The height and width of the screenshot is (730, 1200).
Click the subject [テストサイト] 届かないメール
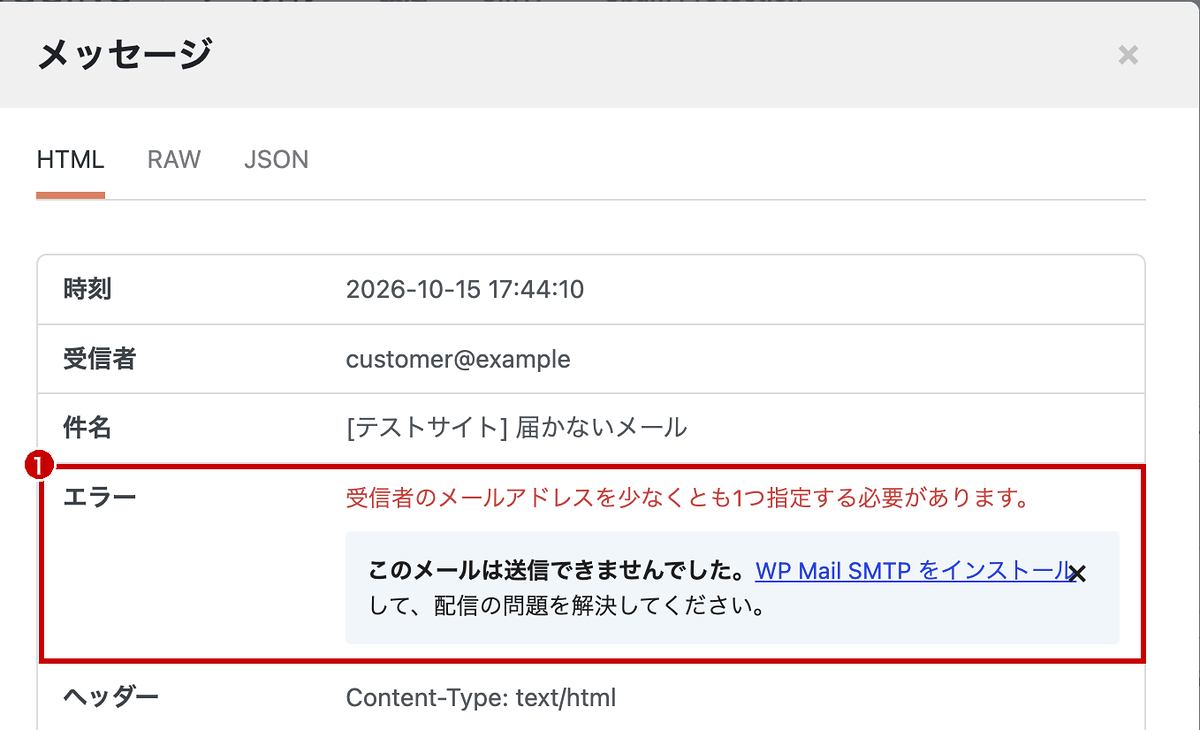point(516,428)
